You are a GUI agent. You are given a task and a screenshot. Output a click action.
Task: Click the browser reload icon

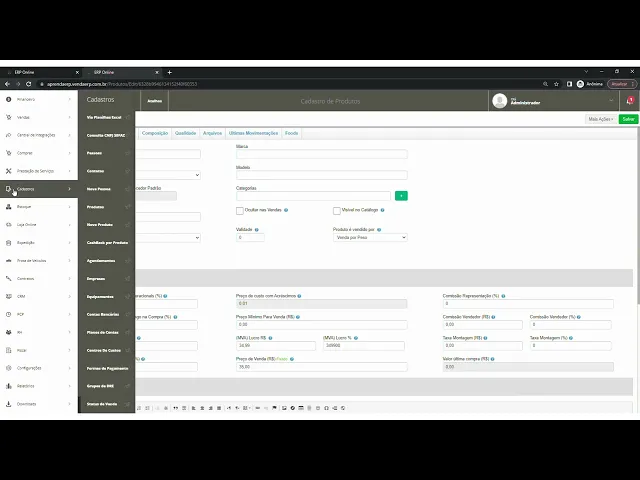29,84
